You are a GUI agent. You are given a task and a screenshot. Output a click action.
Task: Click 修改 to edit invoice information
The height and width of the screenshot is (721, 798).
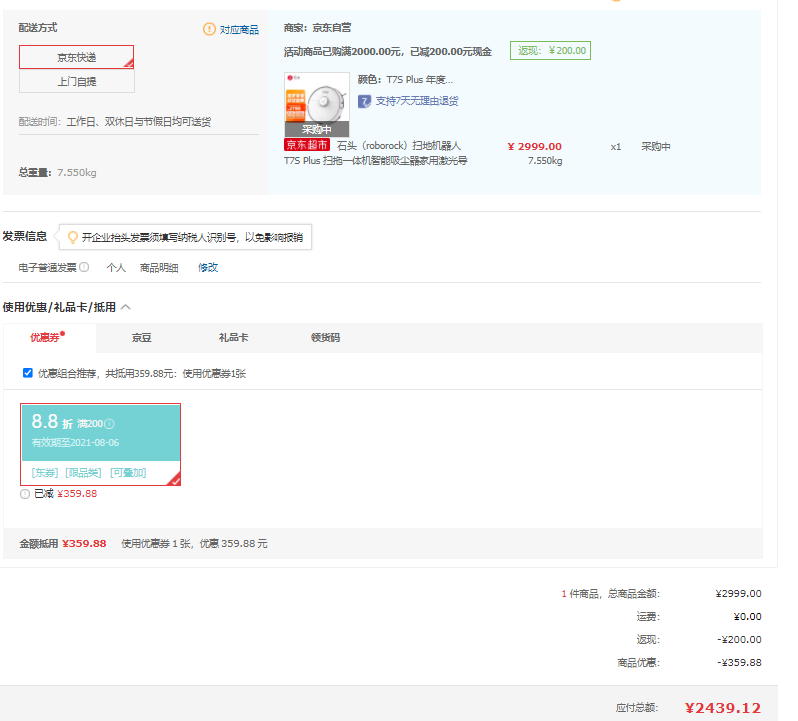pyautogui.click(x=208, y=267)
